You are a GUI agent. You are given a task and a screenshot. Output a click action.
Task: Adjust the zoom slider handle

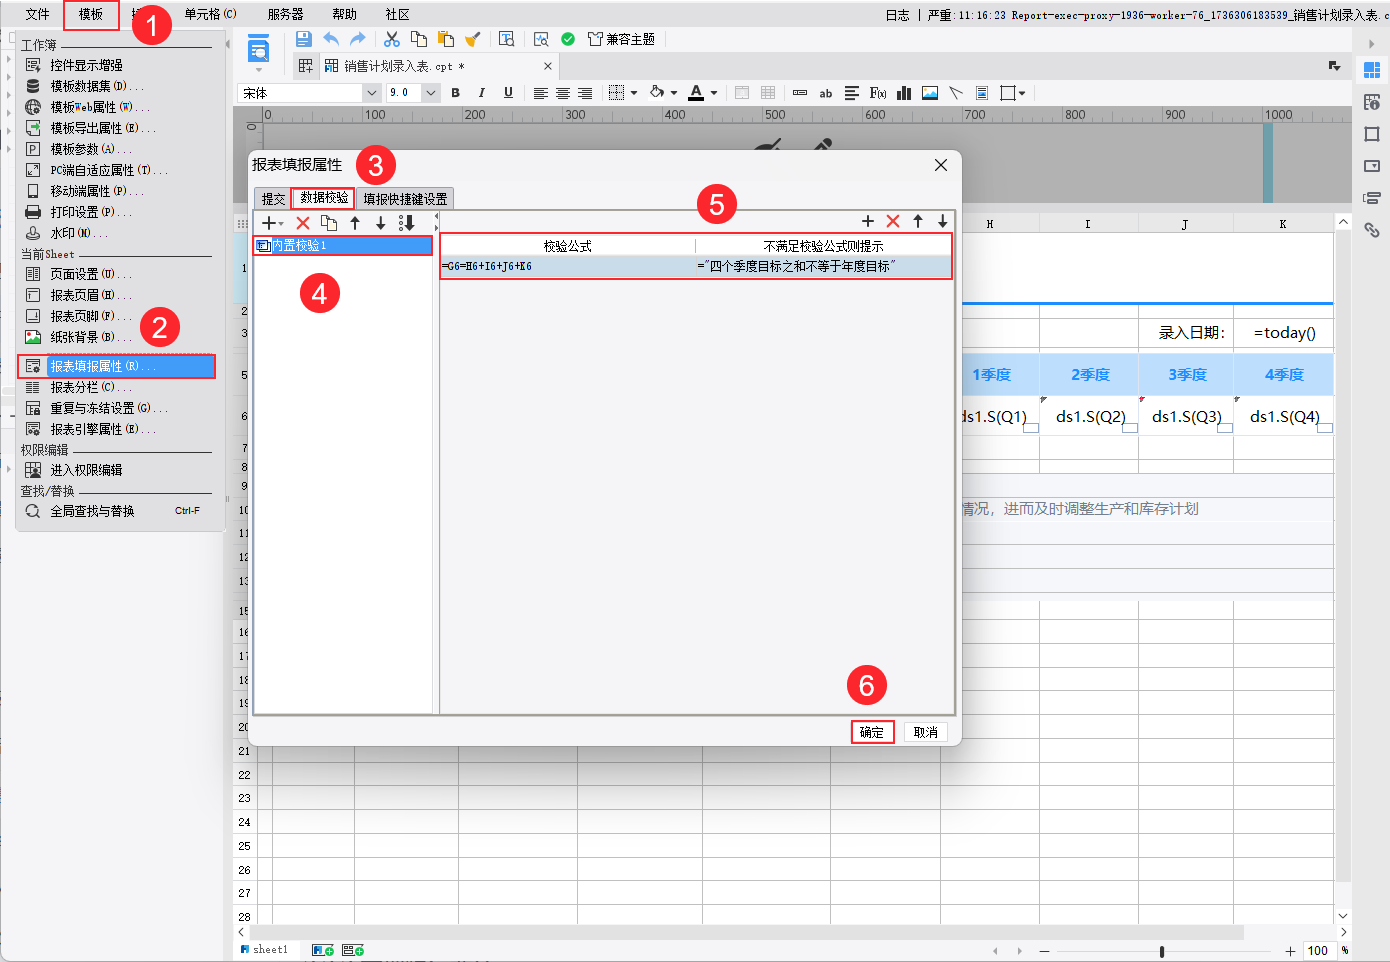(1162, 951)
